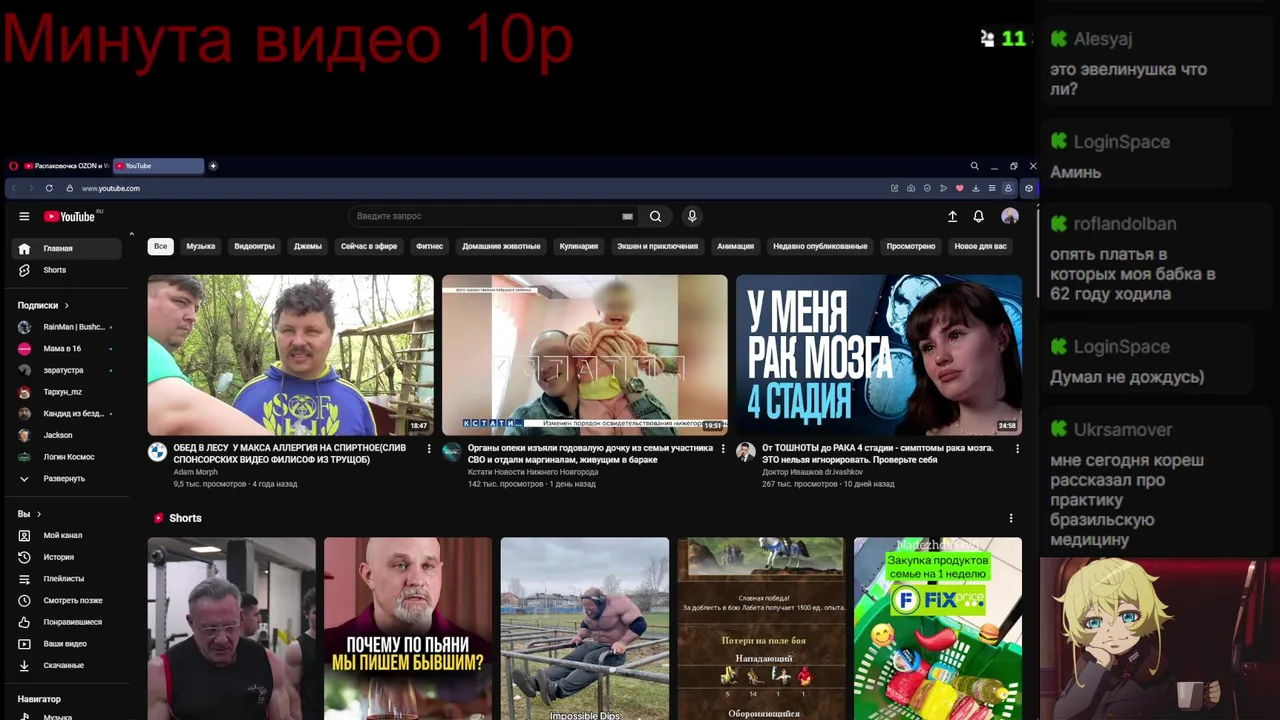Open the Impossible Dips short
The width and height of the screenshot is (1280, 720).
pyautogui.click(x=585, y=628)
